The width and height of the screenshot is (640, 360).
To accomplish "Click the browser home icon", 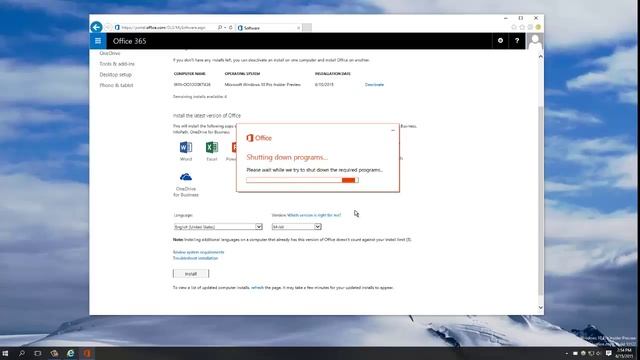I will coord(514,27).
